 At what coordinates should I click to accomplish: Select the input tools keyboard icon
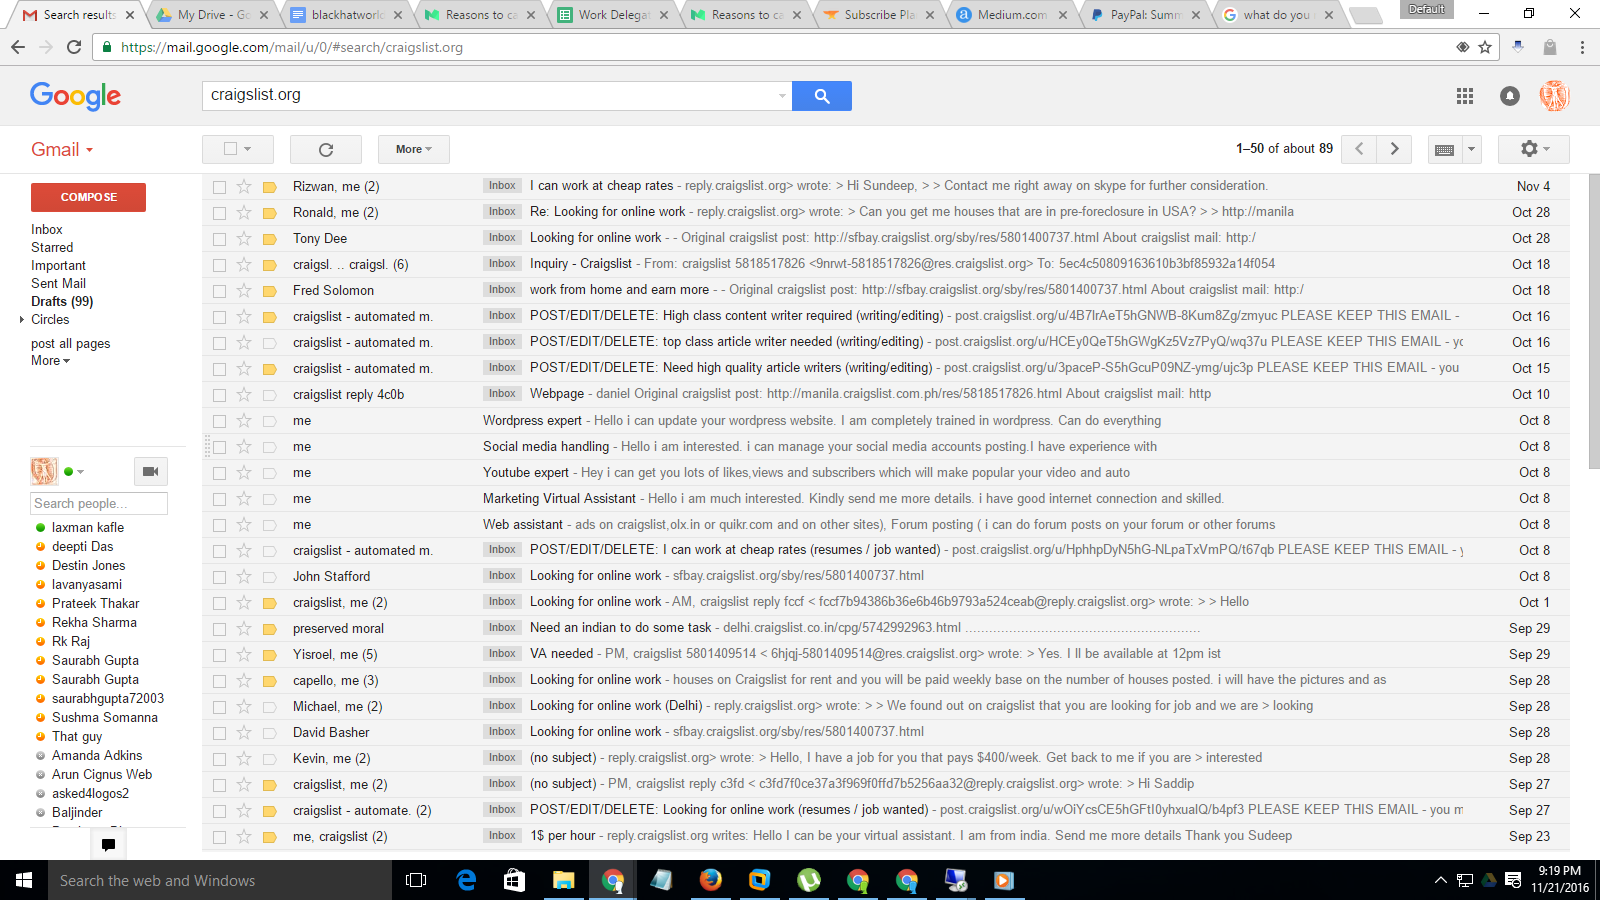tap(1444, 149)
